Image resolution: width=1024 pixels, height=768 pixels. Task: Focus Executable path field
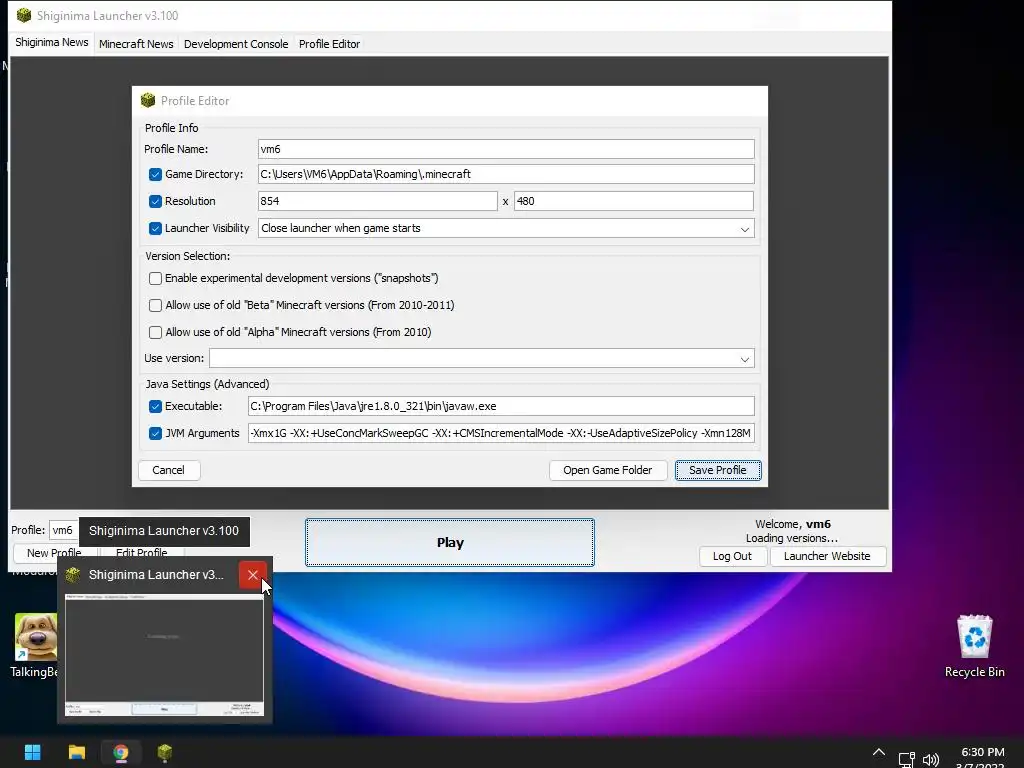(501, 406)
